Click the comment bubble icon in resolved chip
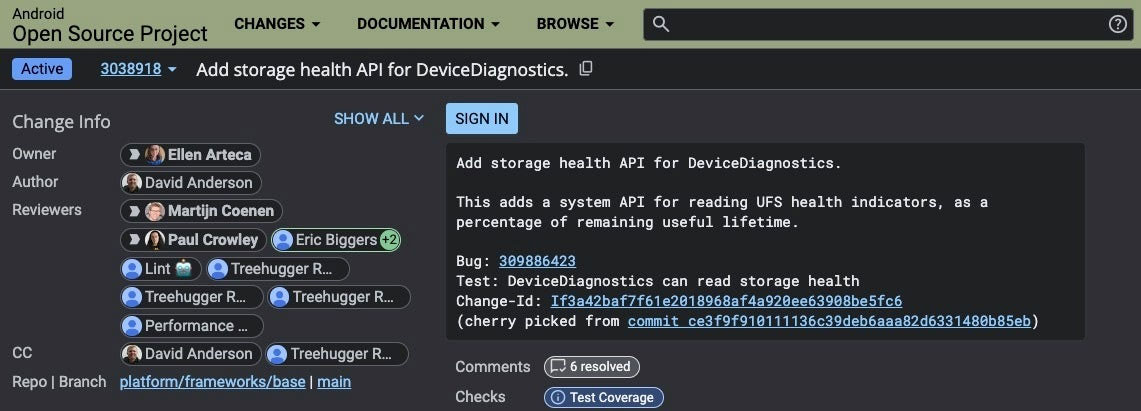 [557, 367]
